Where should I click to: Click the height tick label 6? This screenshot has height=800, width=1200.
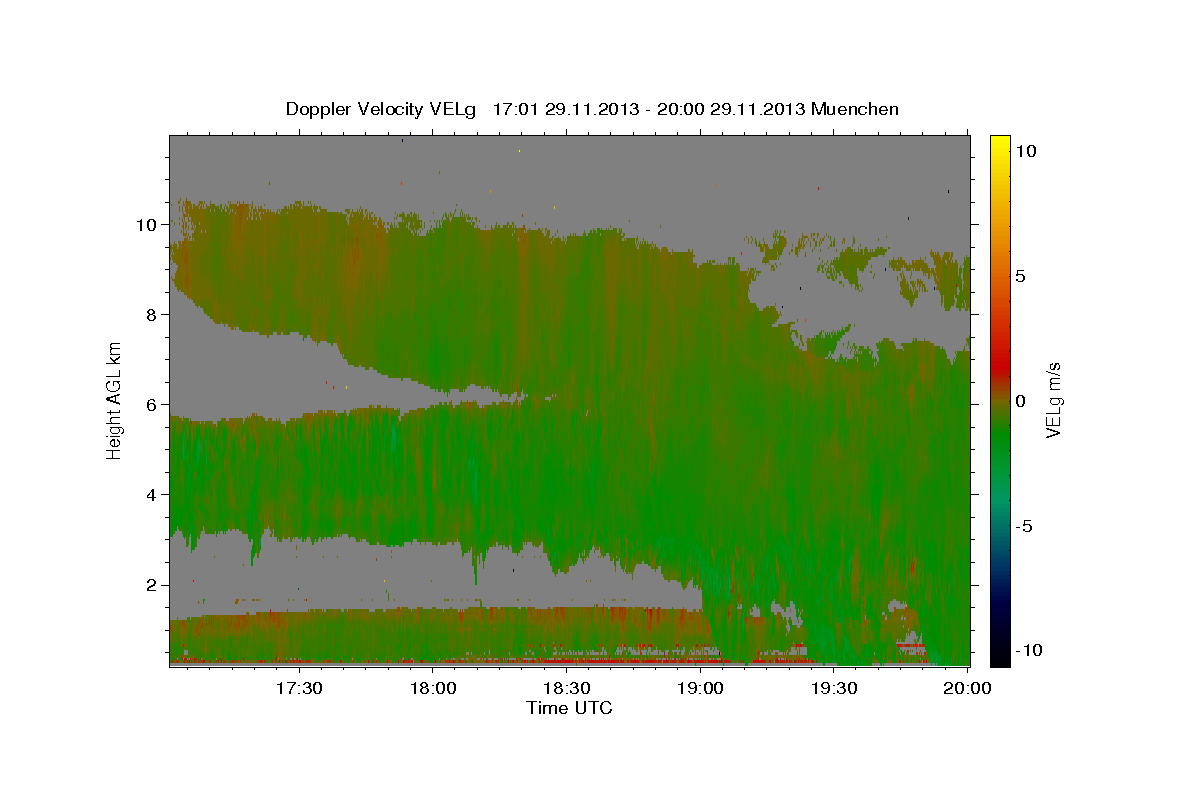tap(152, 405)
